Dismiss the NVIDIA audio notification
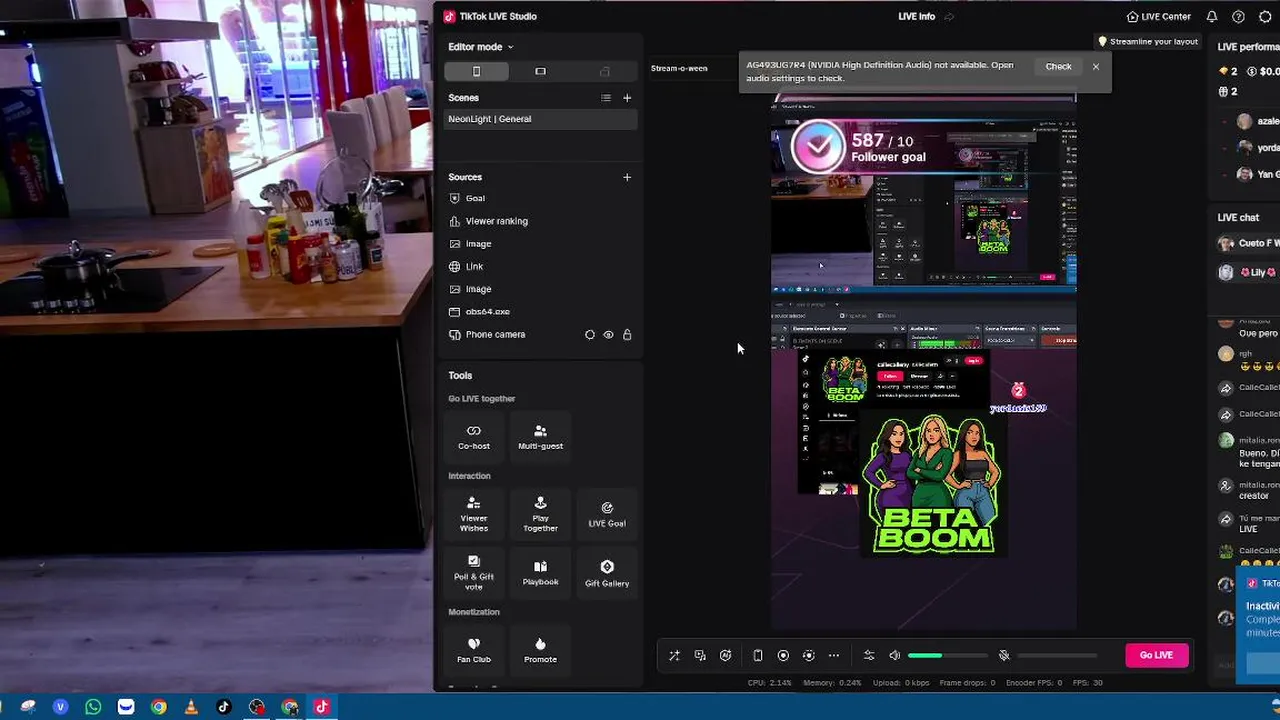This screenshot has width=1280, height=720. click(1096, 67)
